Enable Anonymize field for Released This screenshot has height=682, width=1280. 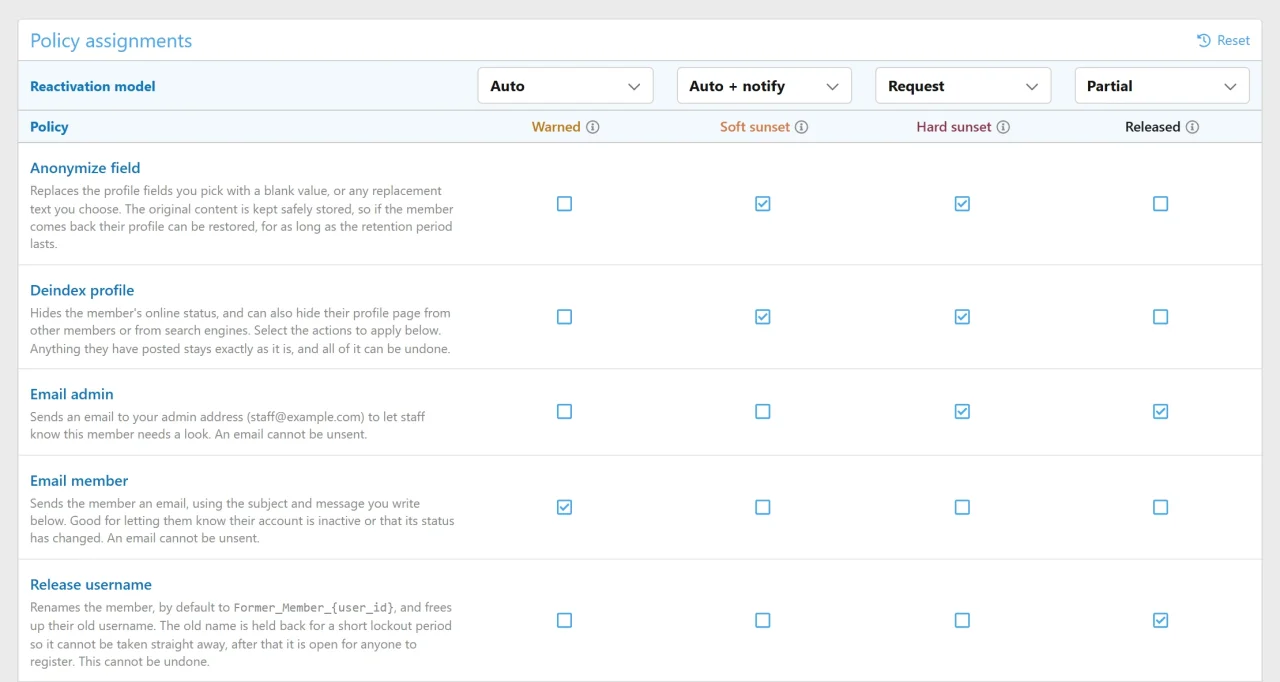pos(1160,204)
